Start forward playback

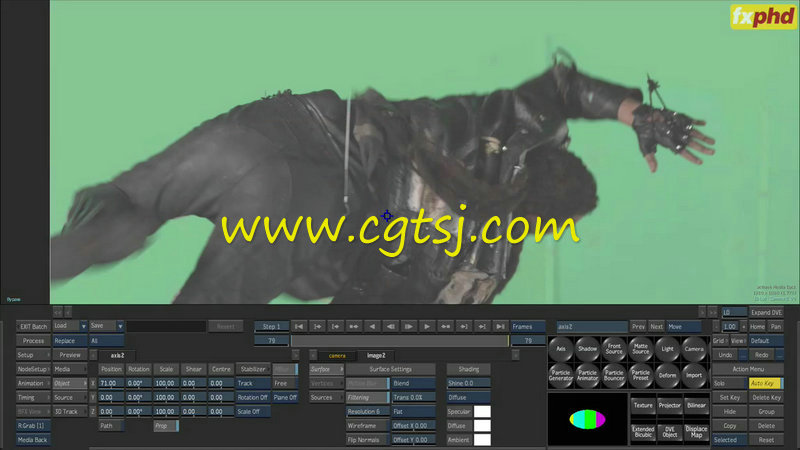[427, 327]
